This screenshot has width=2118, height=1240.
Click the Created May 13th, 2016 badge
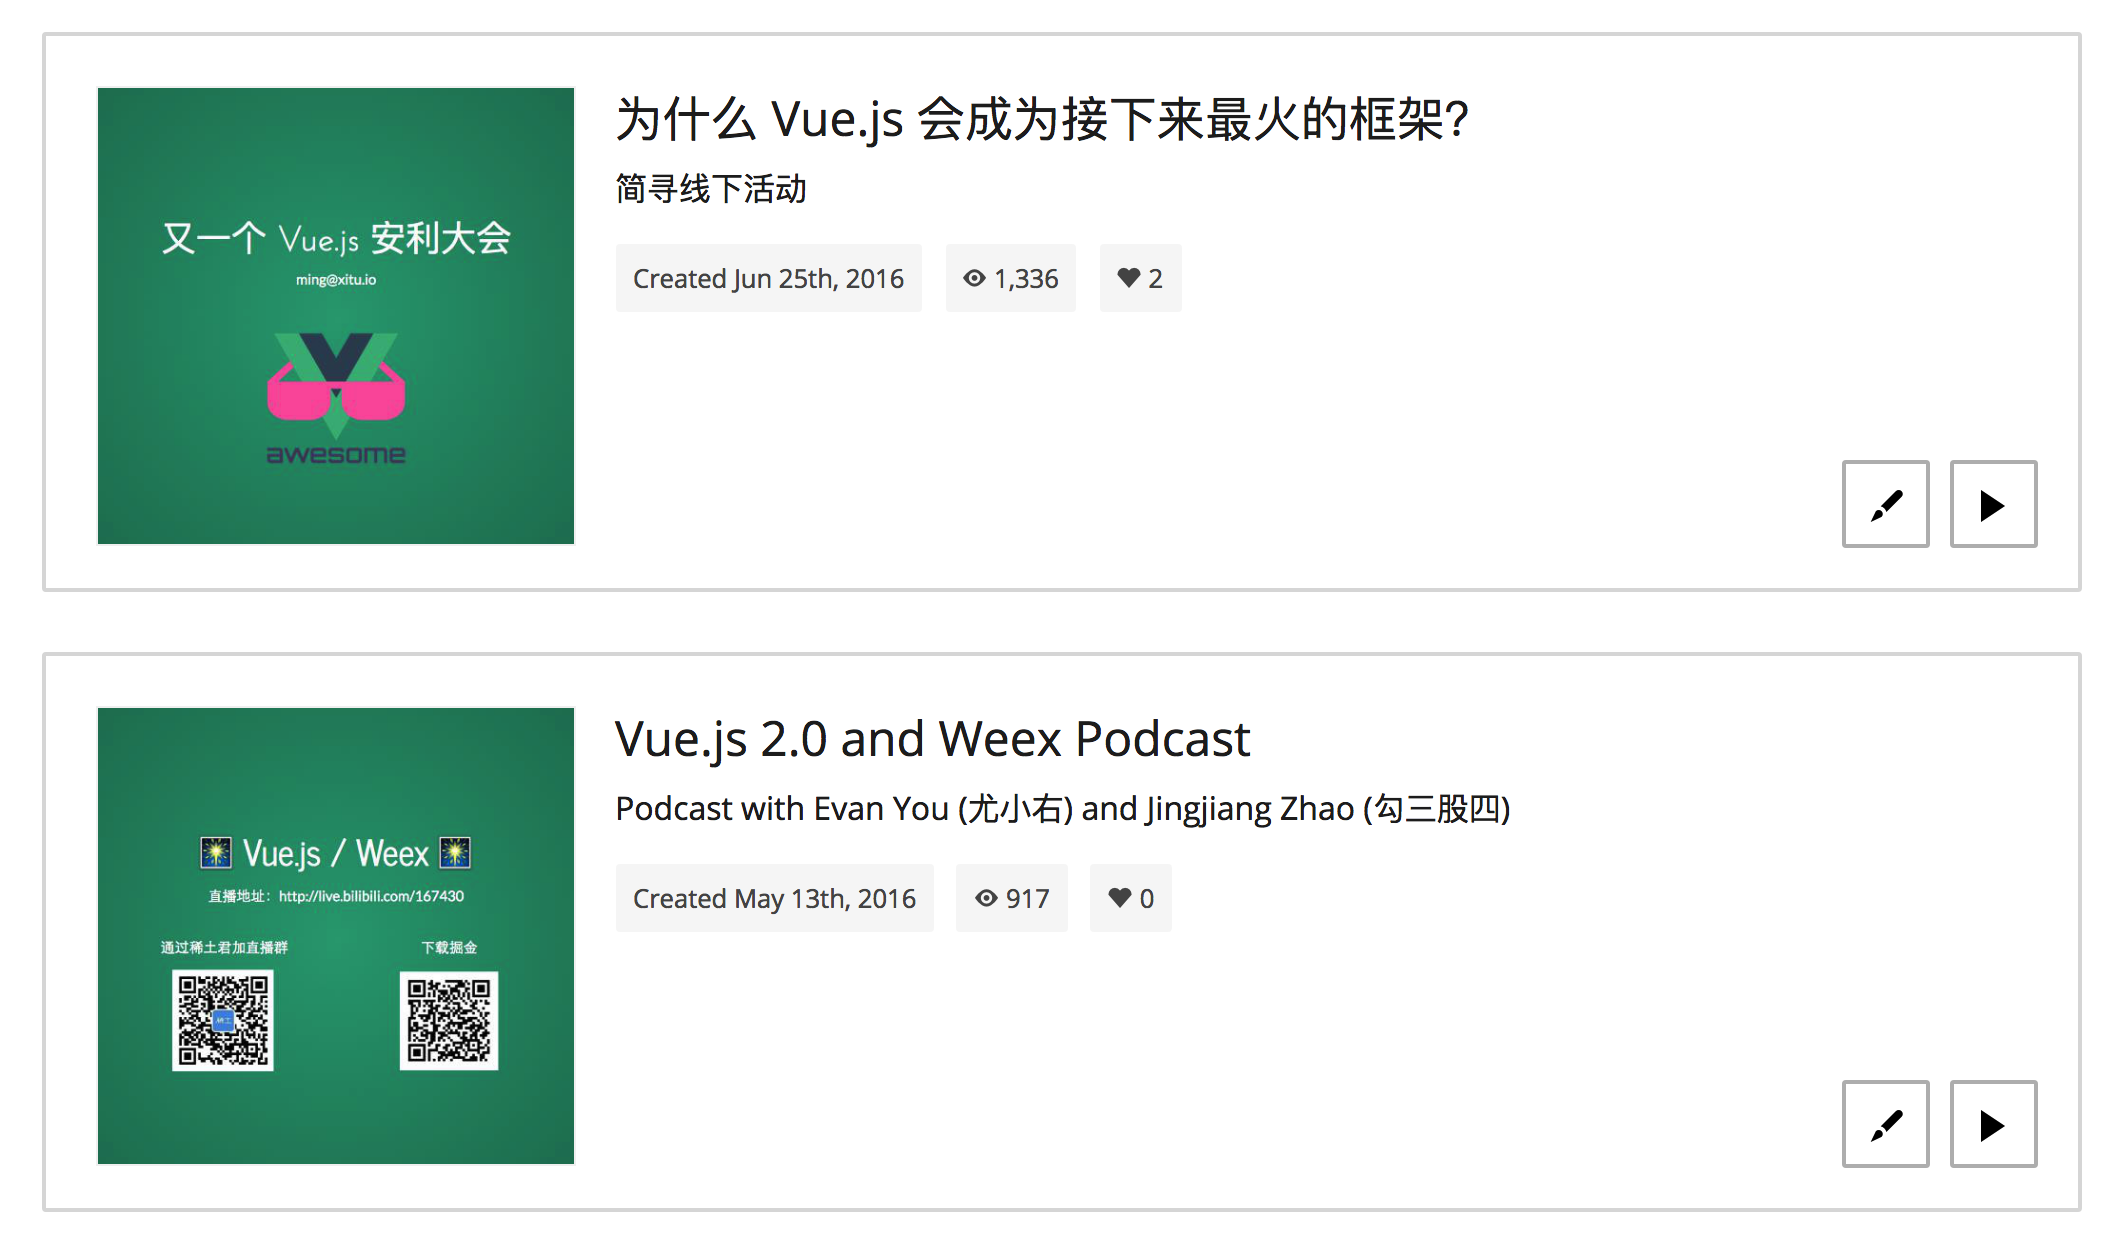click(774, 898)
